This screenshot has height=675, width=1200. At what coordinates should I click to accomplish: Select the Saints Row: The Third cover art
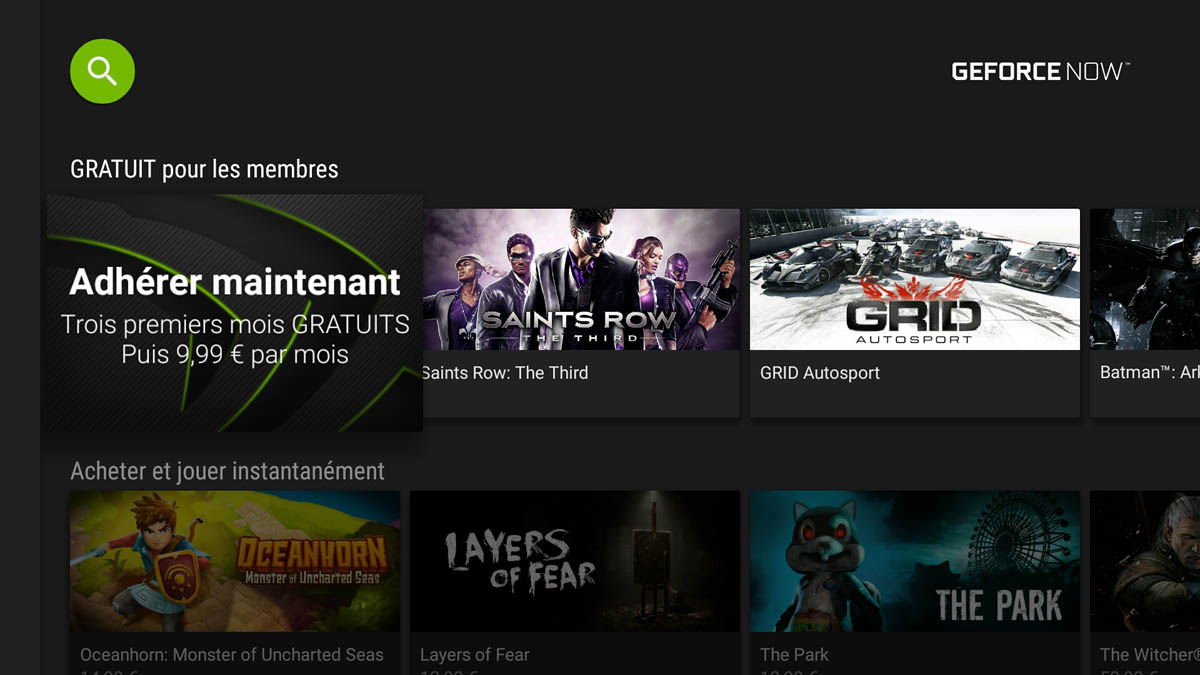click(x=580, y=279)
